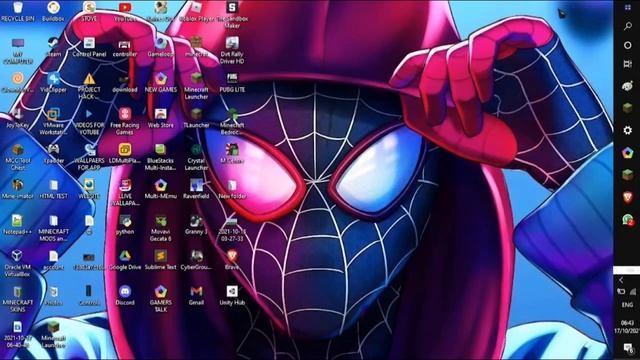Open the taskbar search magnifier
The height and width of the screenshot is (360, 640).
tap(628, 26)
